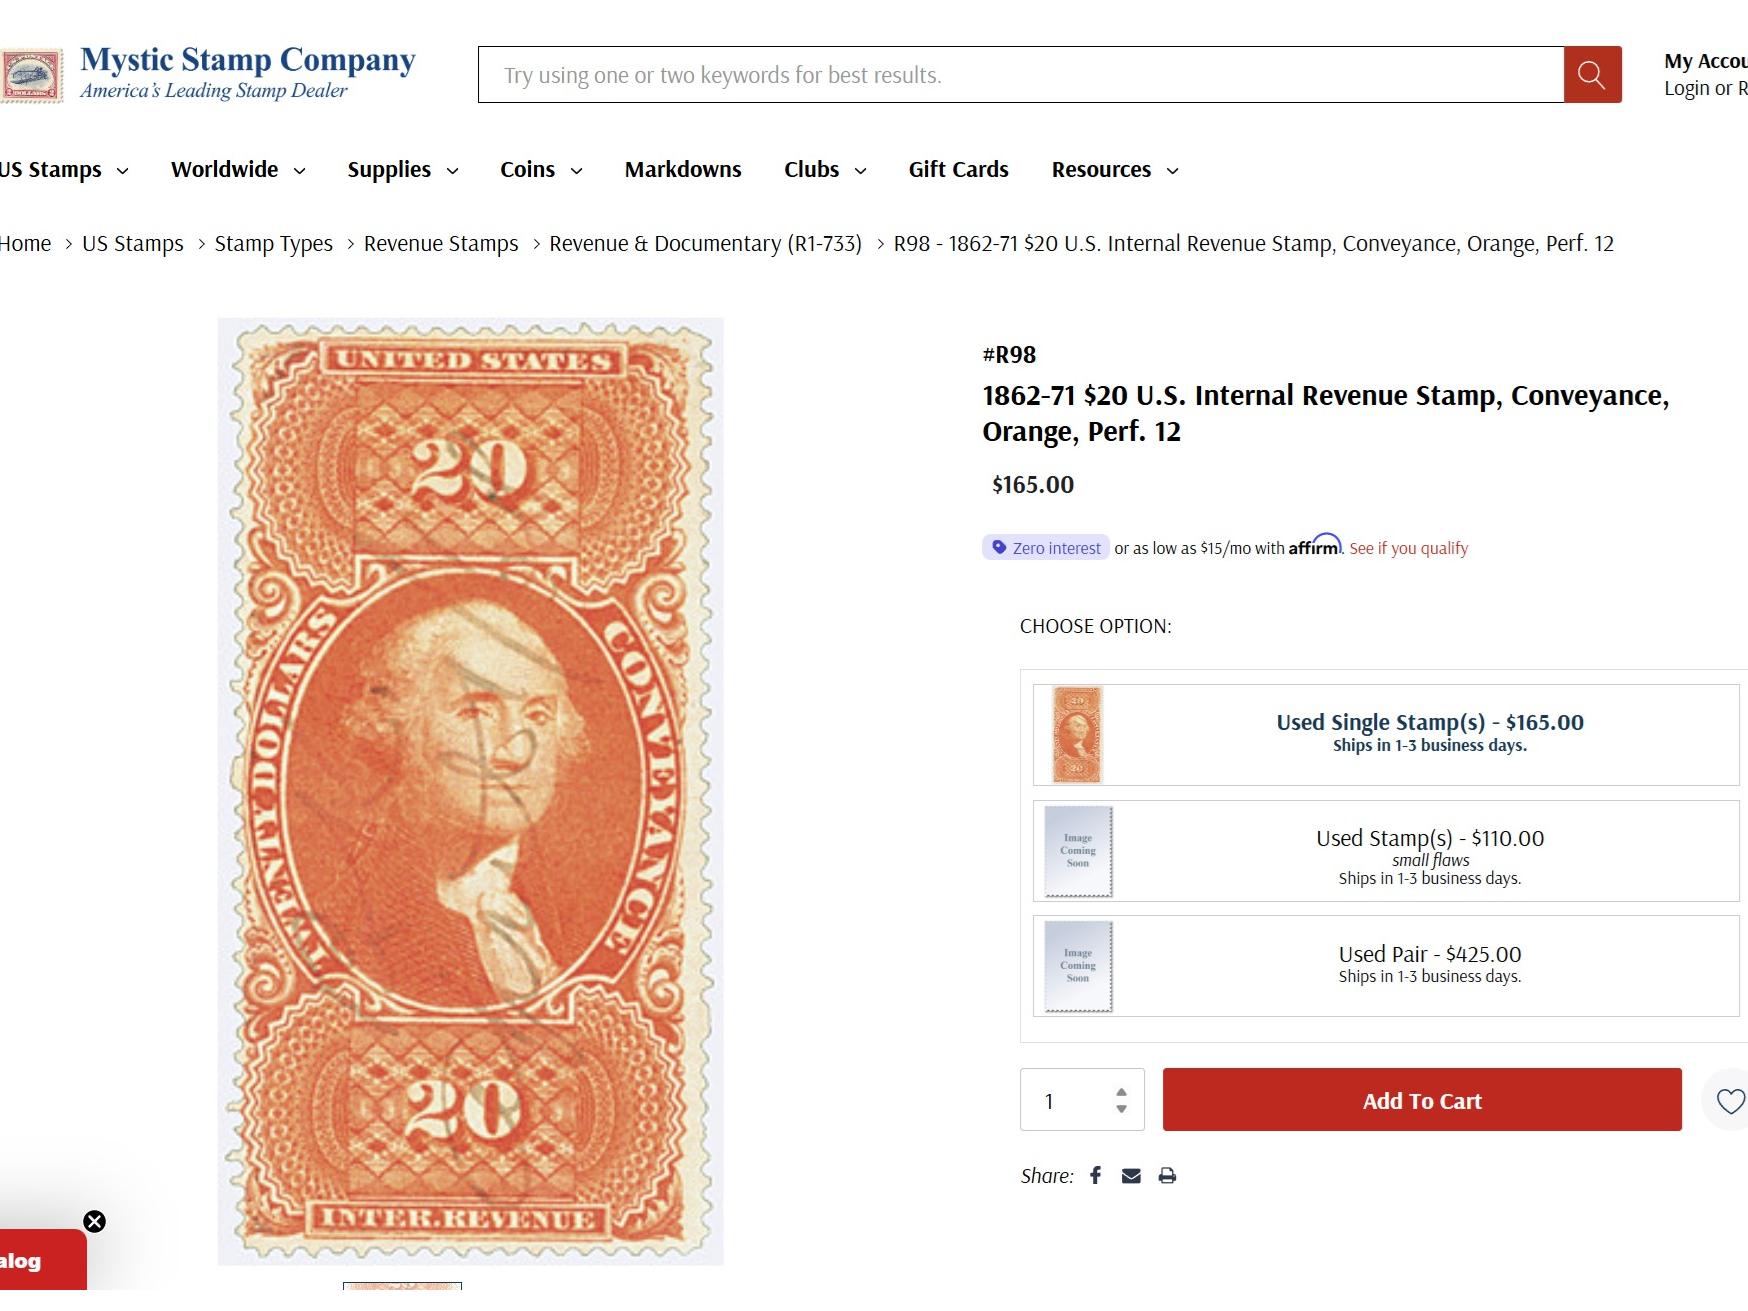
Task: Decrease quantity with the down arrow
Action: [1122, 1109]
